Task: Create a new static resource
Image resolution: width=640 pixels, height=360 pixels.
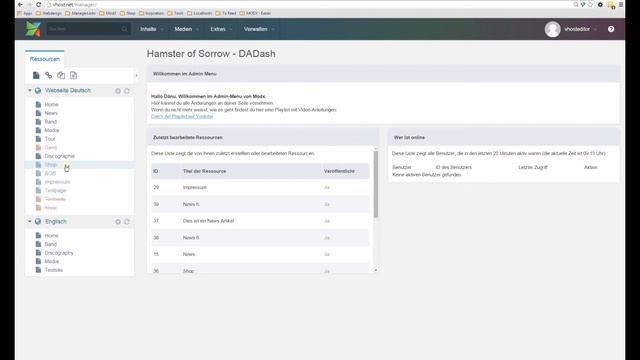Action: [x=73, y=75]
